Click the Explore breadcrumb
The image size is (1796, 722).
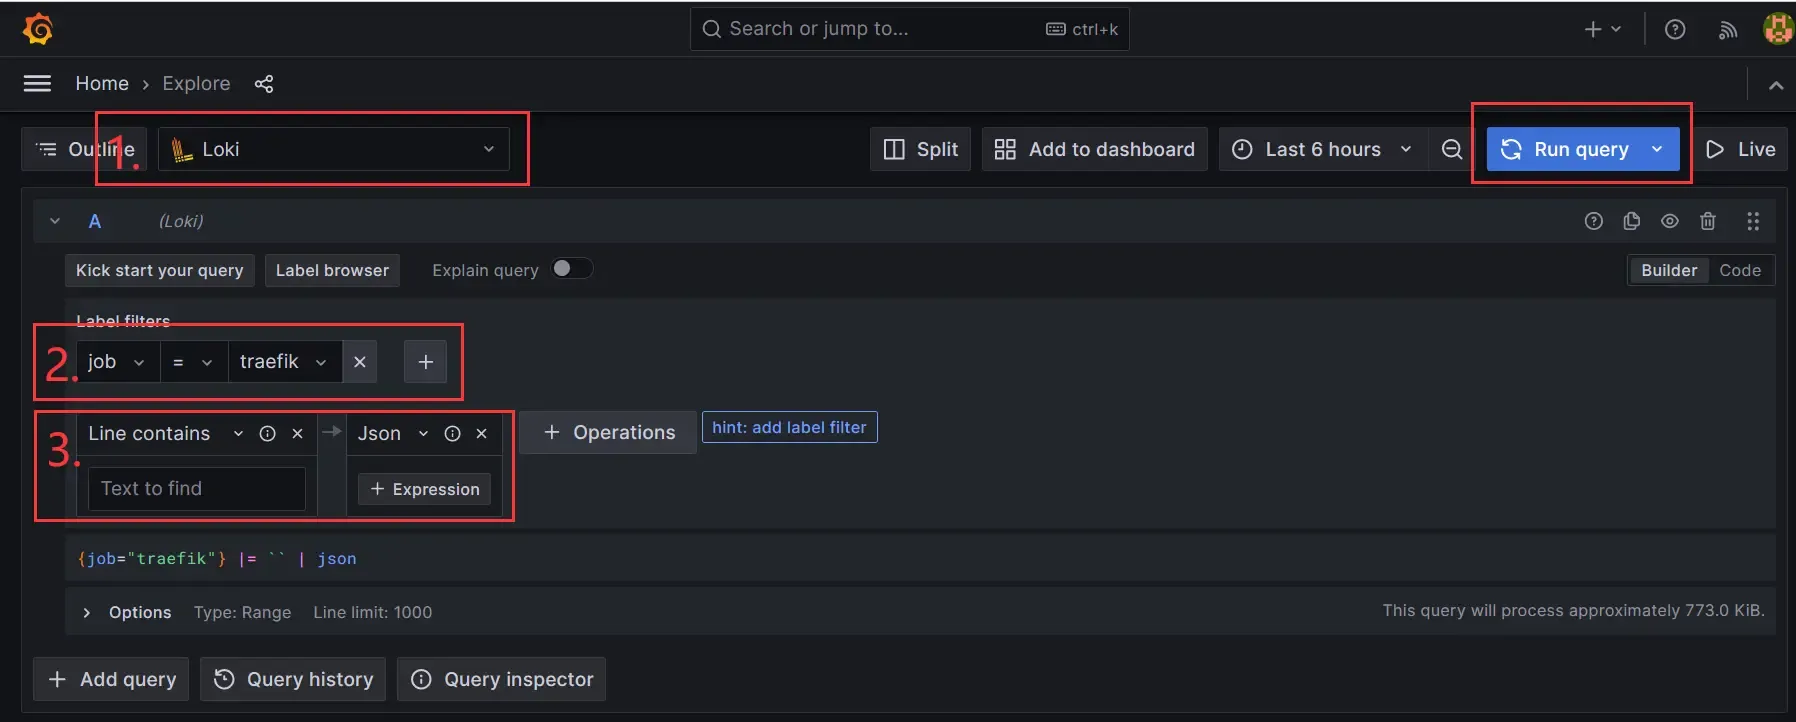[196, 84]
